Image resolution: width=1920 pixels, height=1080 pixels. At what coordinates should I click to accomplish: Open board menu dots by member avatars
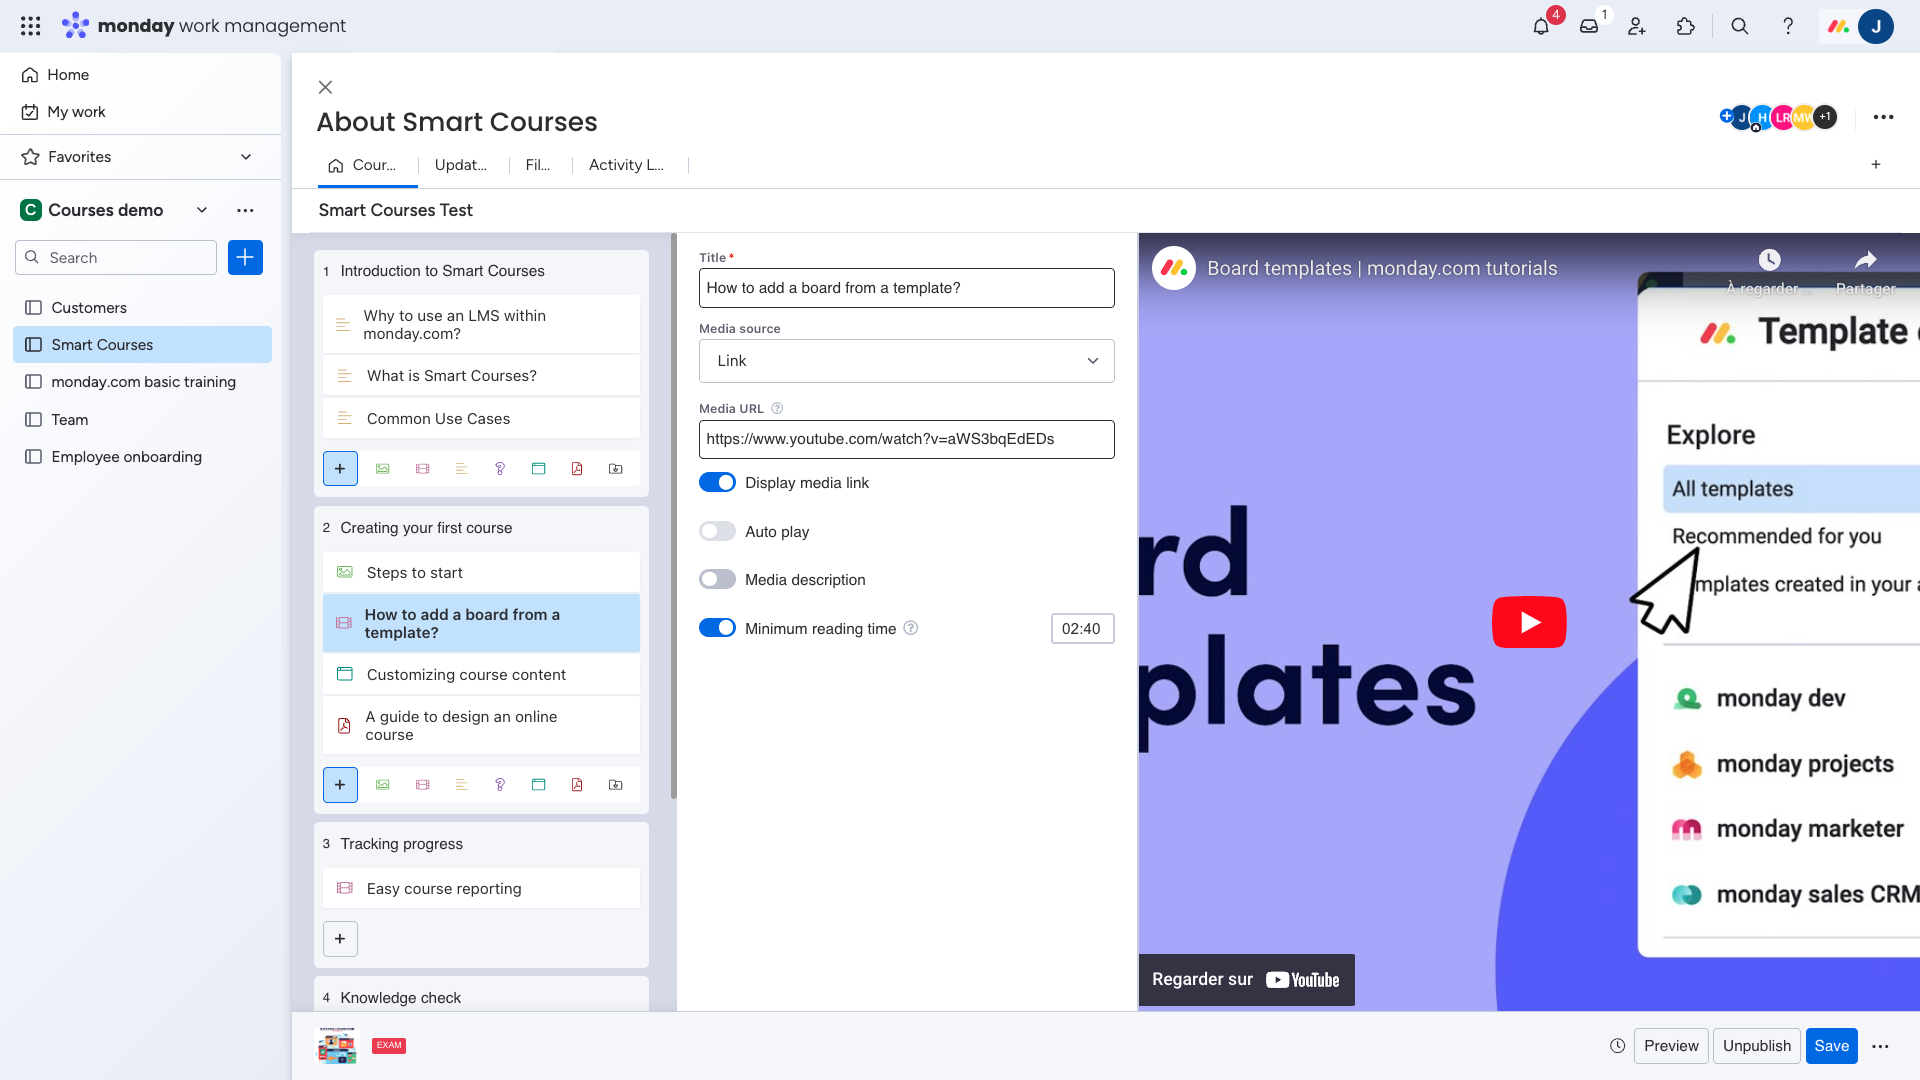tap(1884, 117)
